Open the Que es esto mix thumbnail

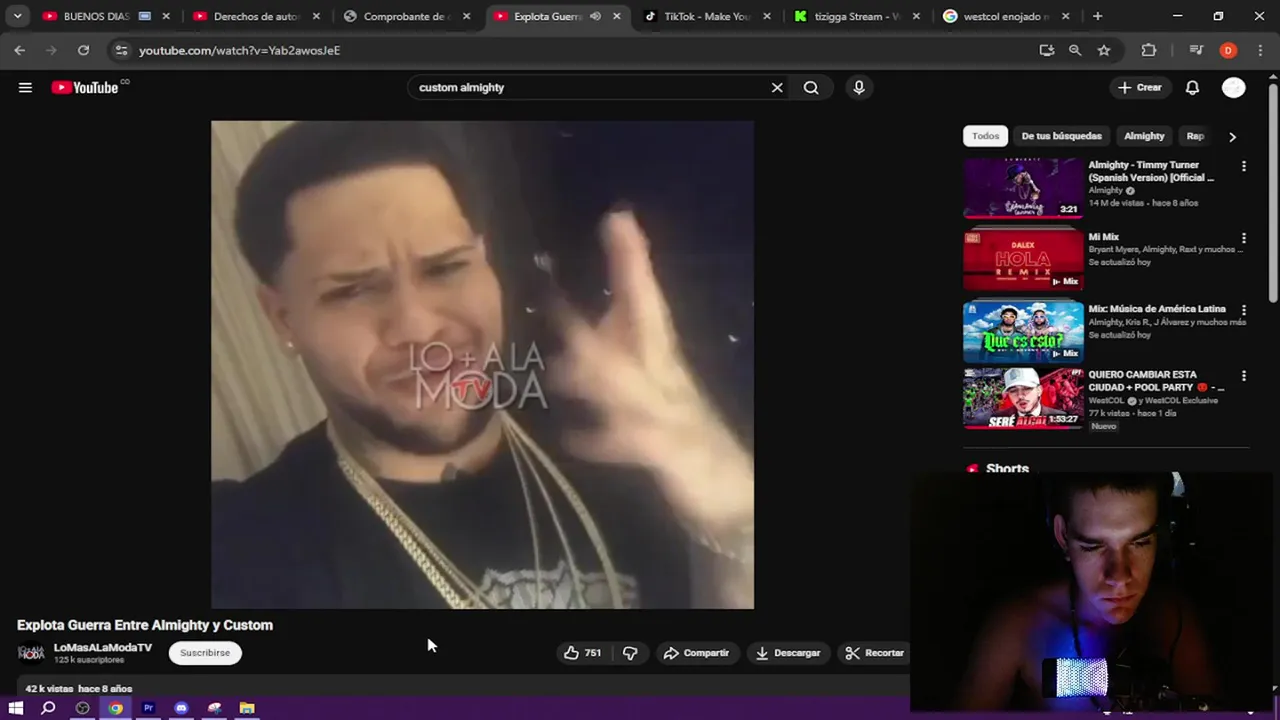(1023, 332)
